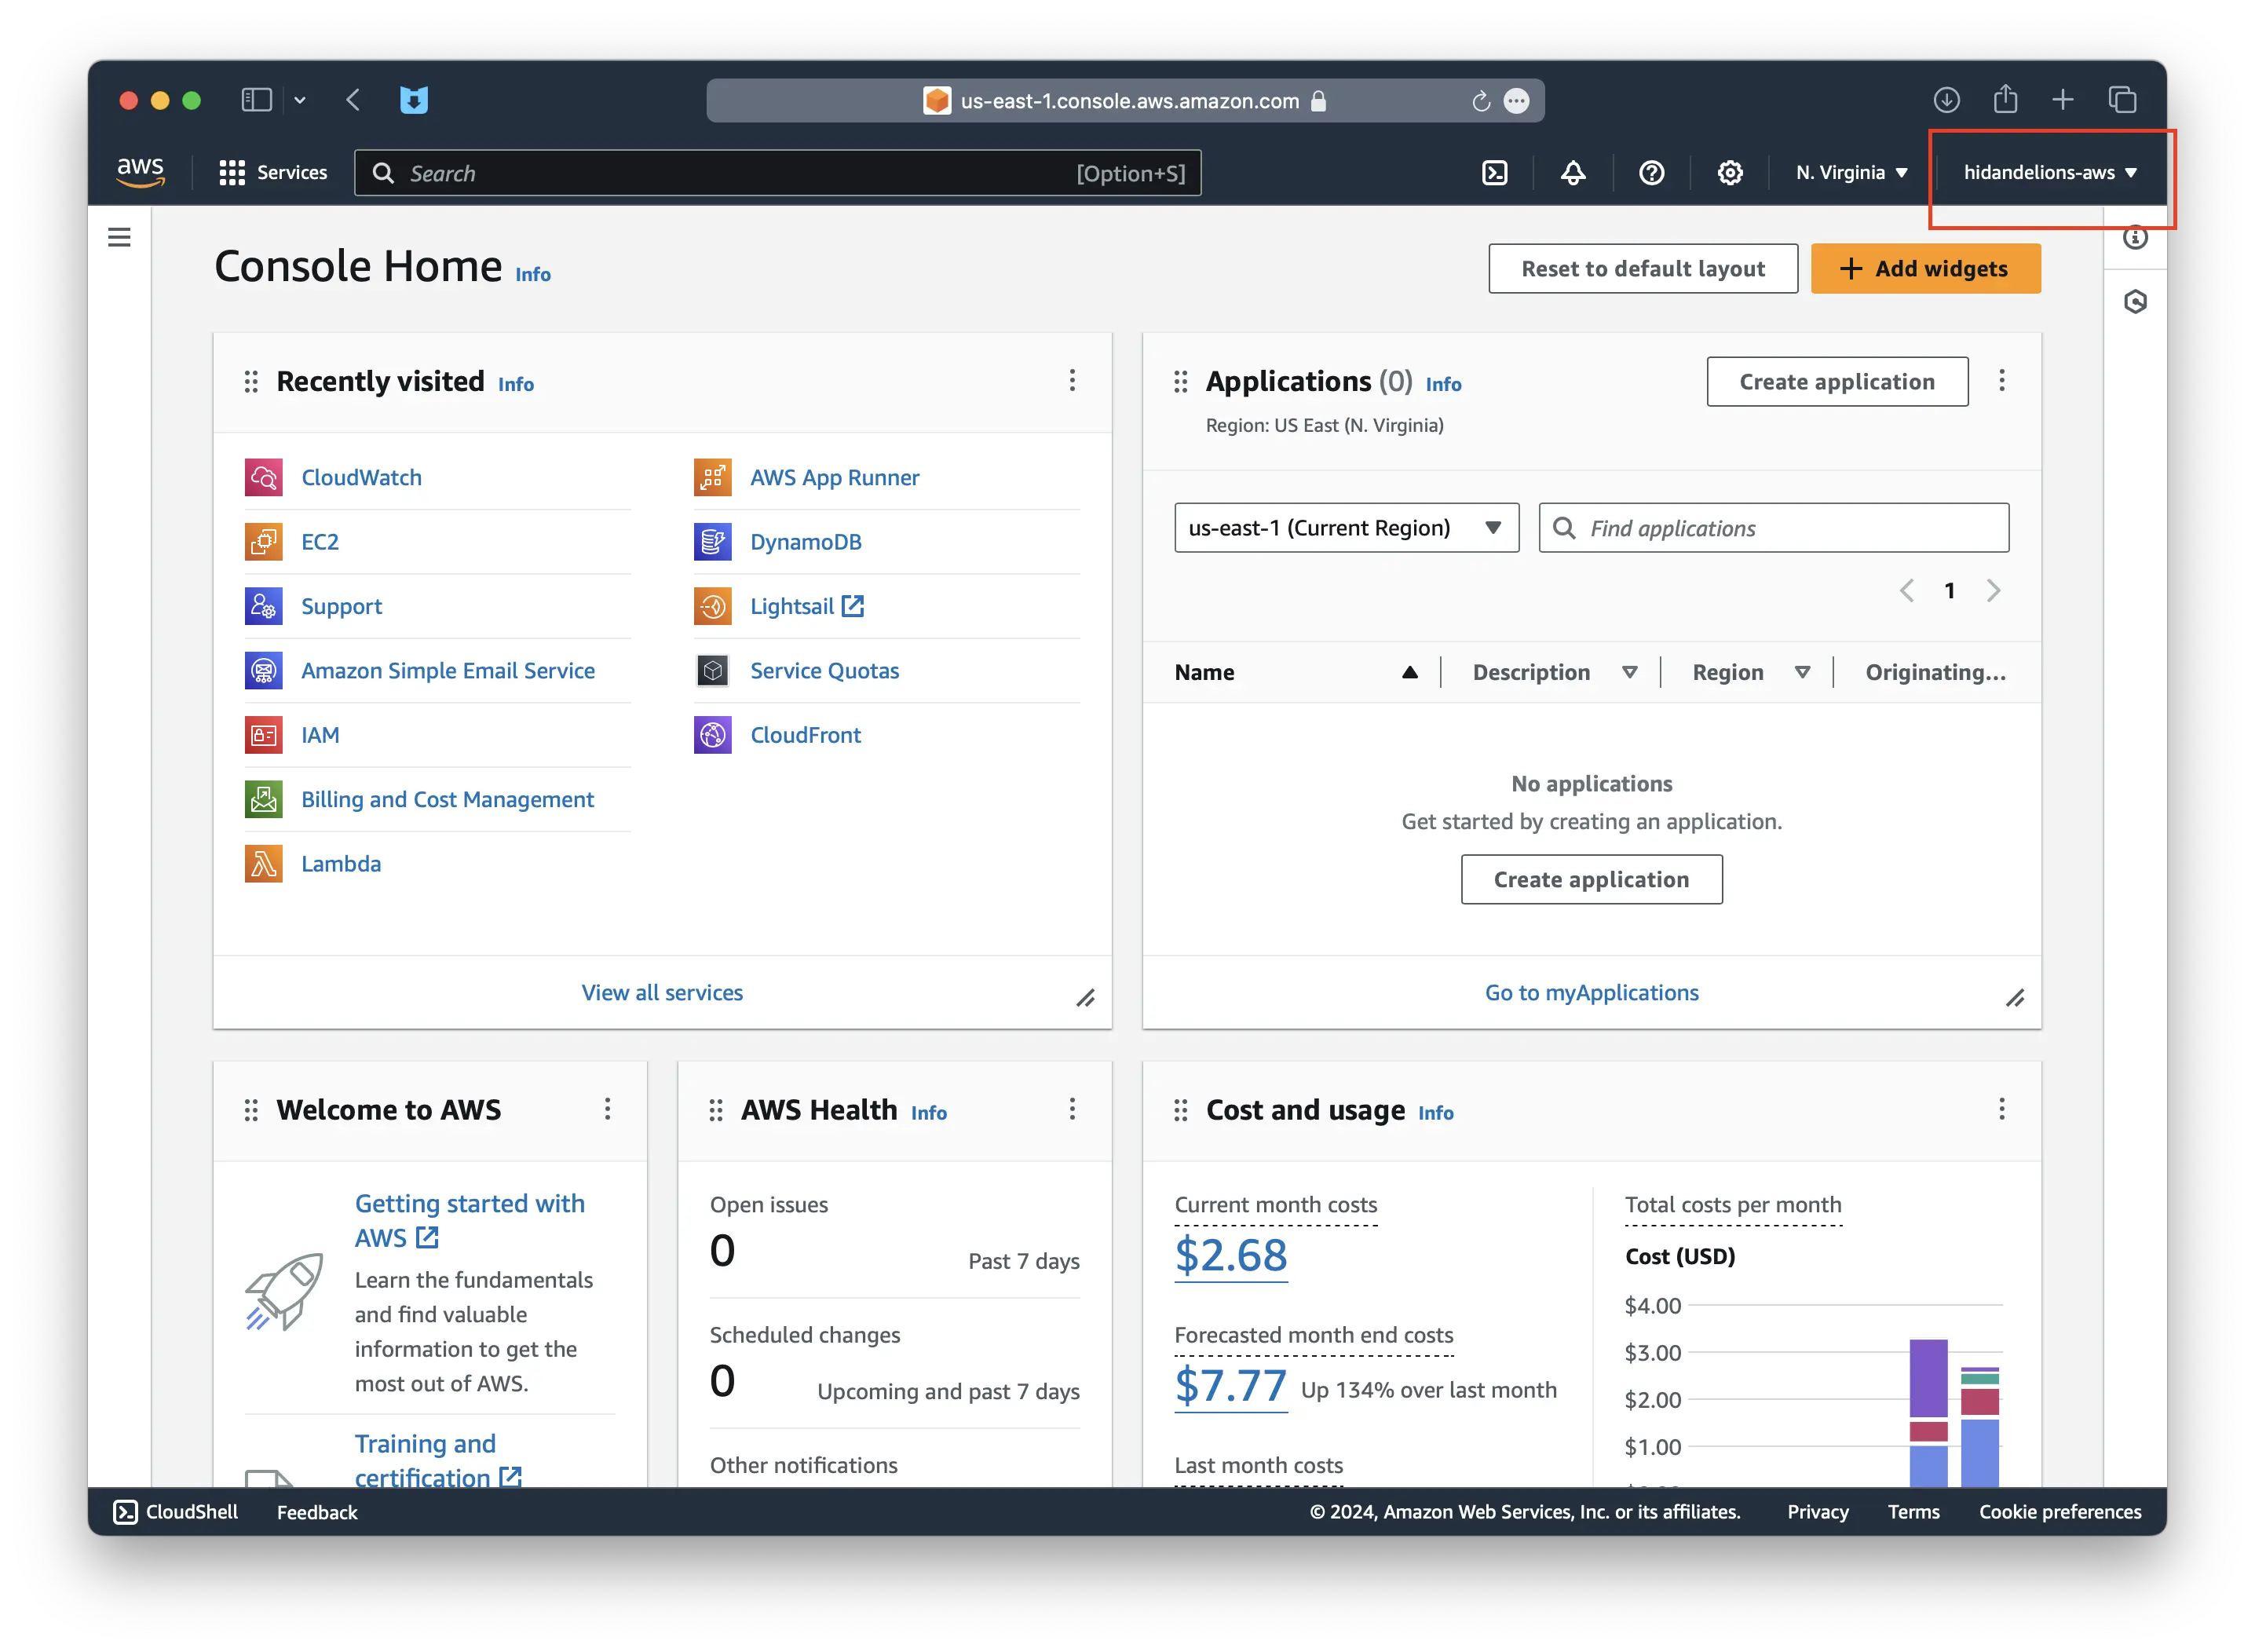Open AWS Health widget options menu

click(x=1072, y=1108)
